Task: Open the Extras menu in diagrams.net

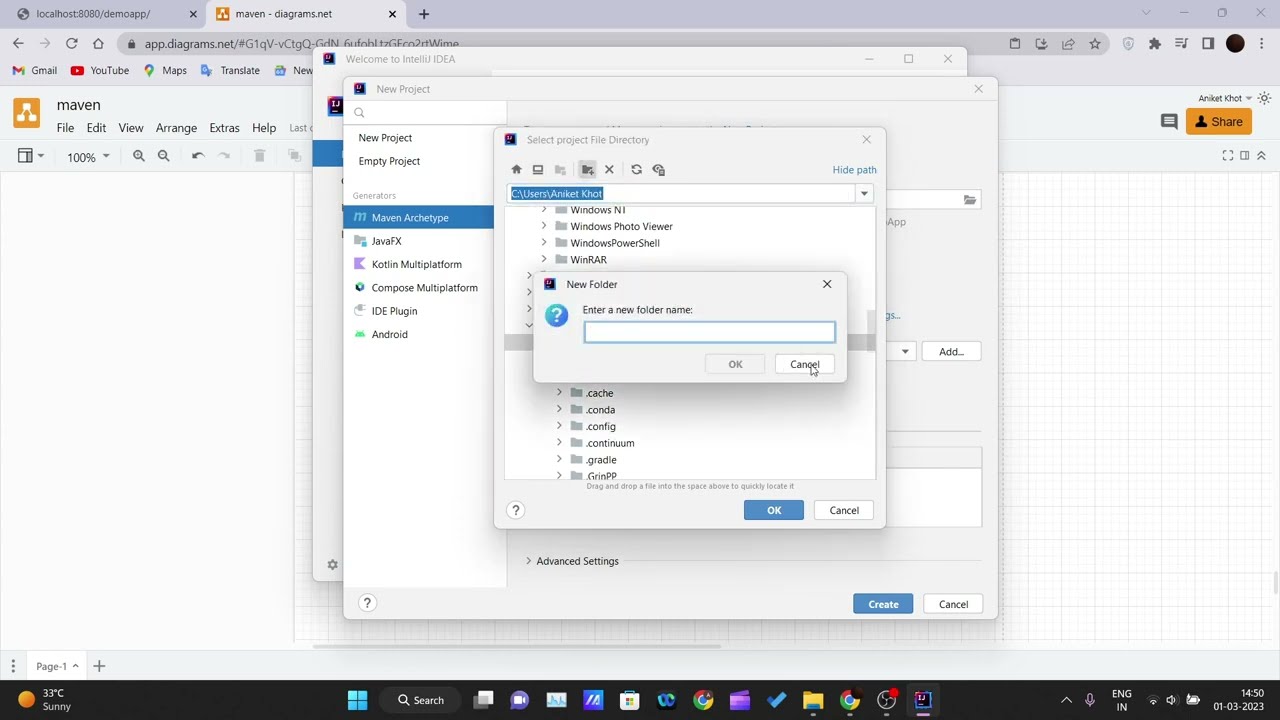Action: [x=224, y=128]
